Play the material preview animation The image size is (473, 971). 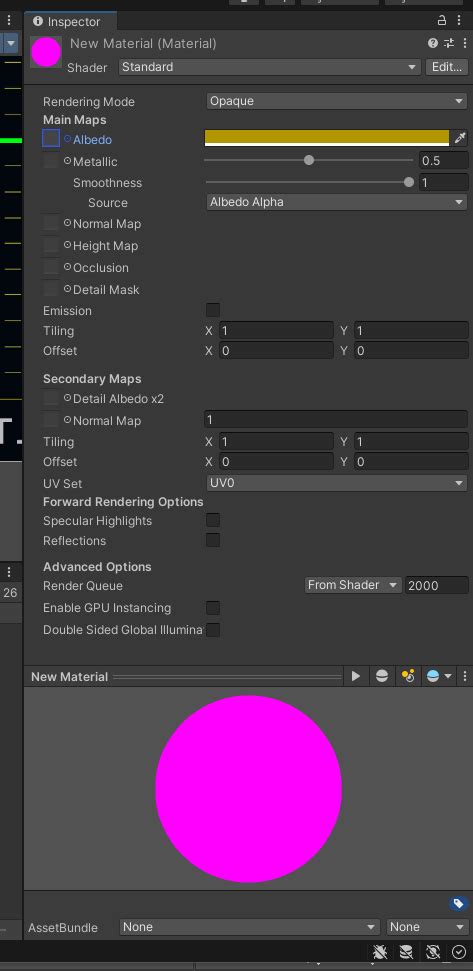[355, 676]
